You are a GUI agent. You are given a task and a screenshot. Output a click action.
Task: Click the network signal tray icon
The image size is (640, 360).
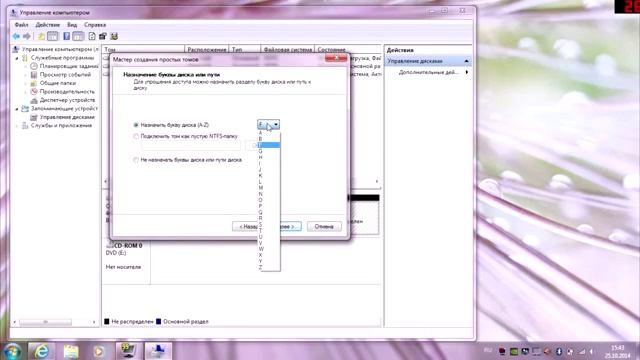[582, 351]
